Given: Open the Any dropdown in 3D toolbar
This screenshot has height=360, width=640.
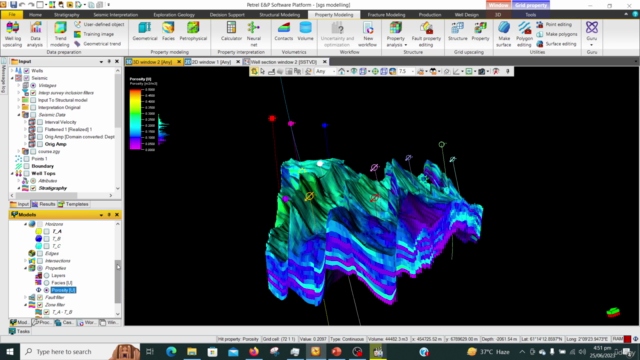Looking at the screenshot, I should [325, 71].
